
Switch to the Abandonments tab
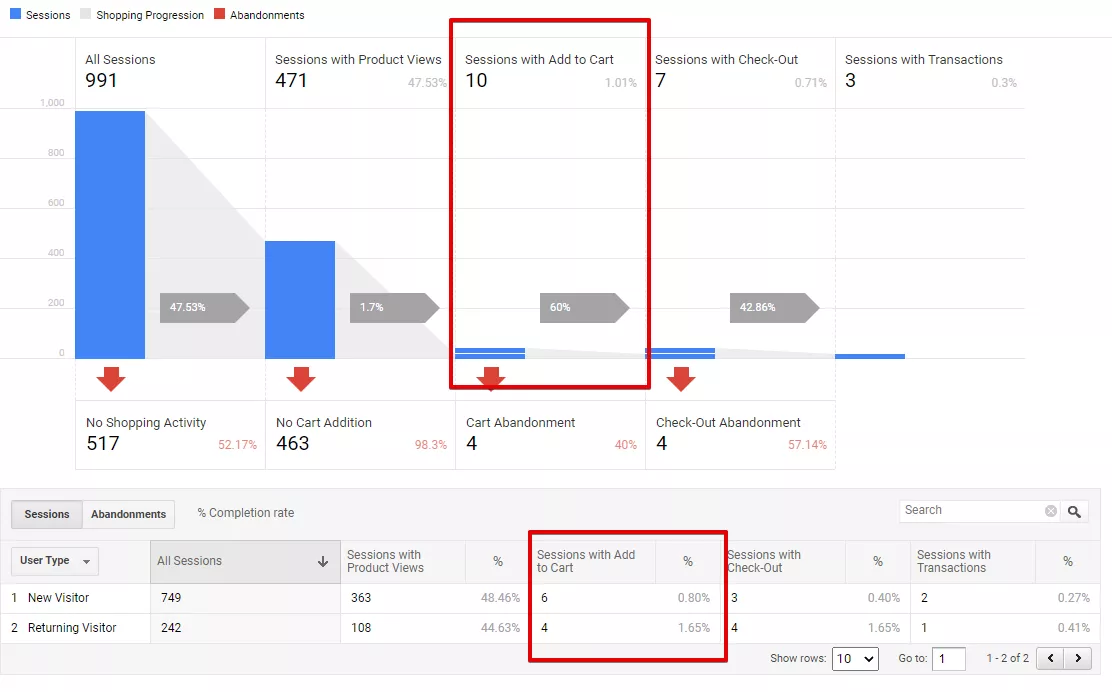[x=128, y=515]
